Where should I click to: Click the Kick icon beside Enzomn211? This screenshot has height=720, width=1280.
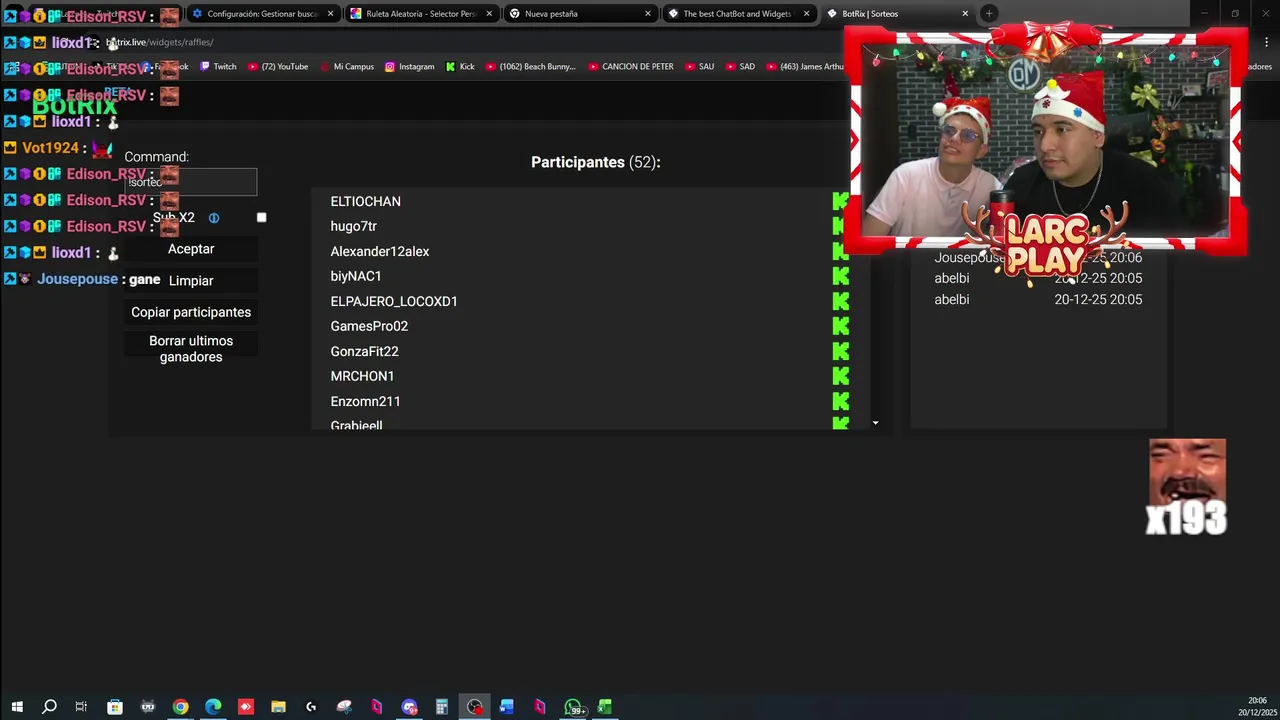pos(840,401)
